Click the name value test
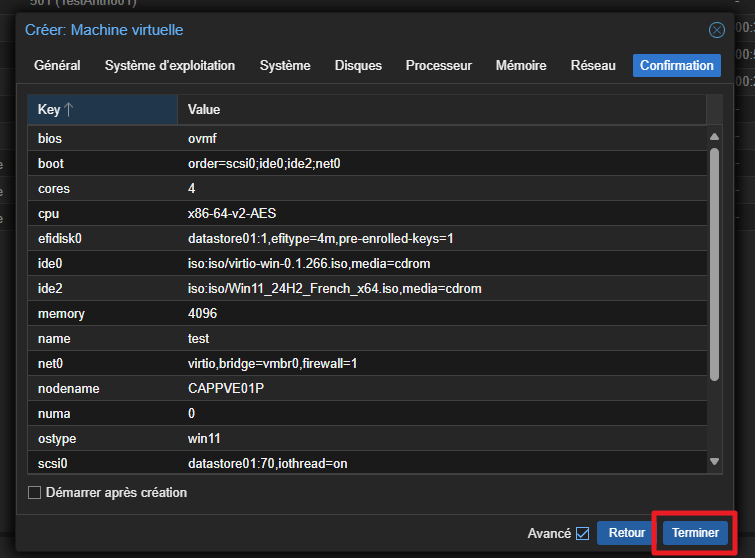Viewport: 755px width, 558px height. [198, 339]
